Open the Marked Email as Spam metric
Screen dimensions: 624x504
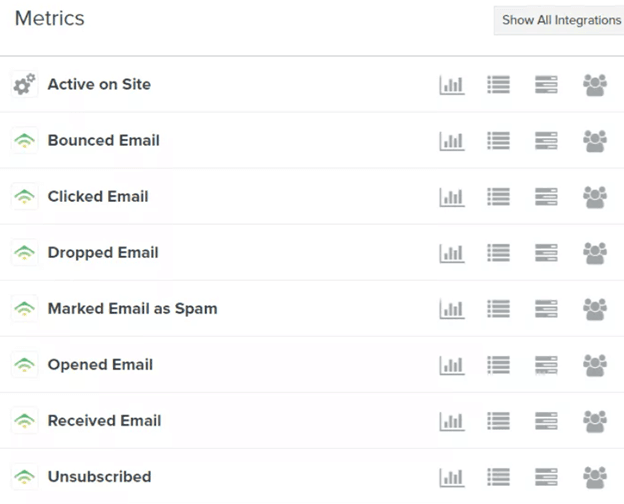tap(133, 309)
